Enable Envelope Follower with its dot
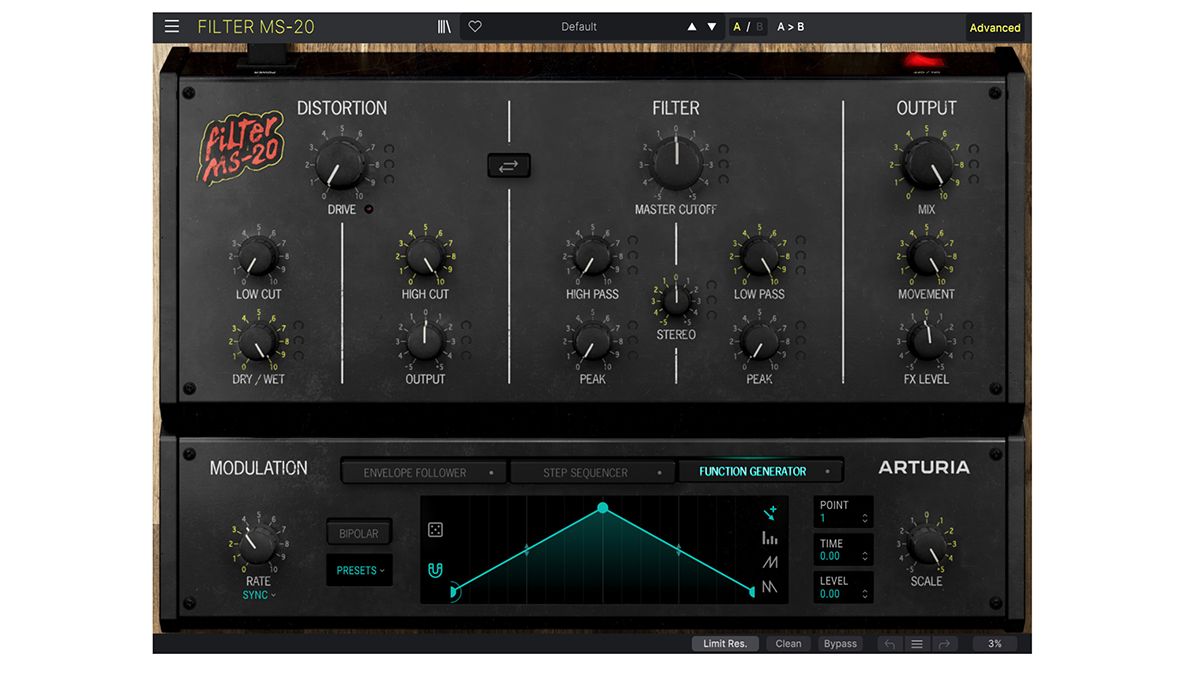 tap(490, 472)
